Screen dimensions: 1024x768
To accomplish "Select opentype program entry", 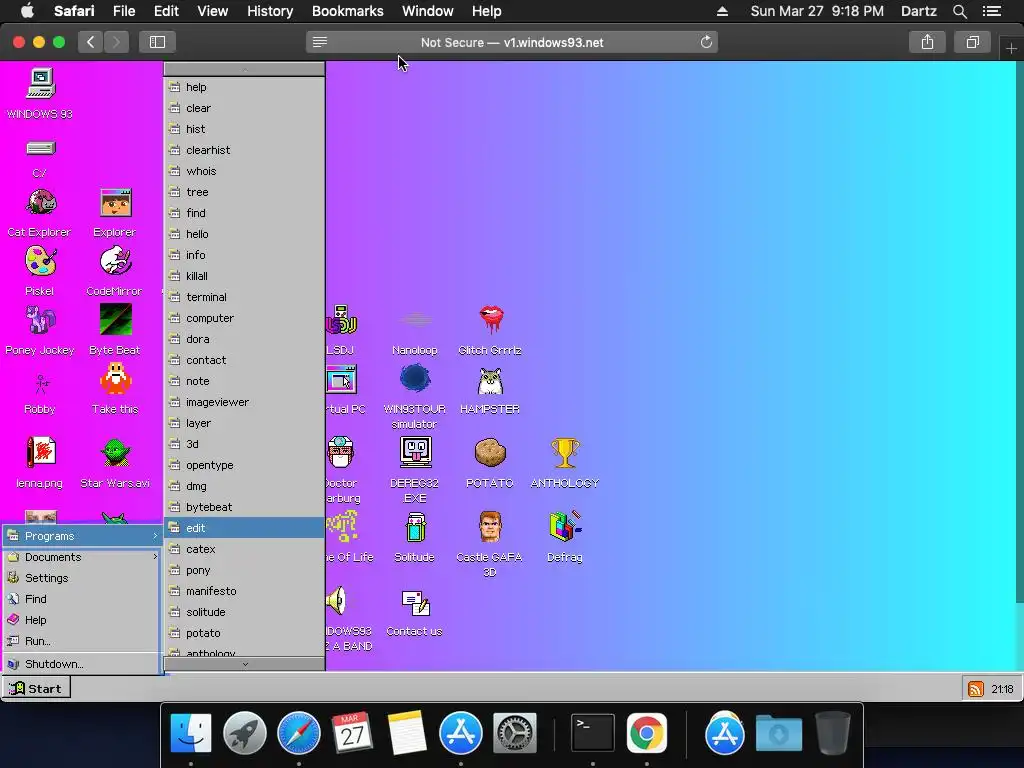I will point(244,465).
